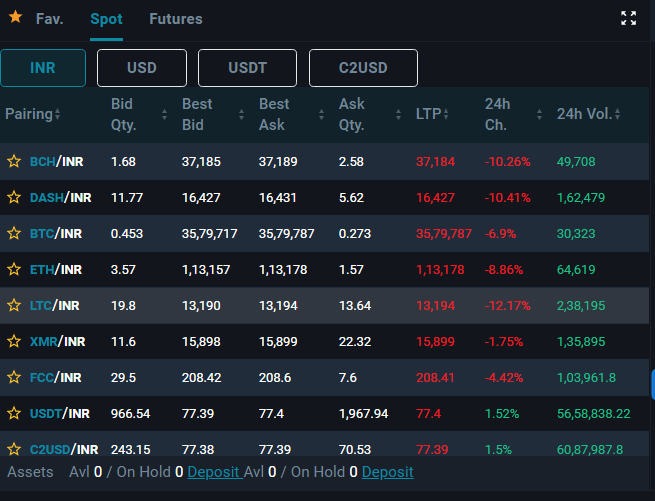
Task: Favorite the BTC/INR pair star
Action: (x=14, y=233)
